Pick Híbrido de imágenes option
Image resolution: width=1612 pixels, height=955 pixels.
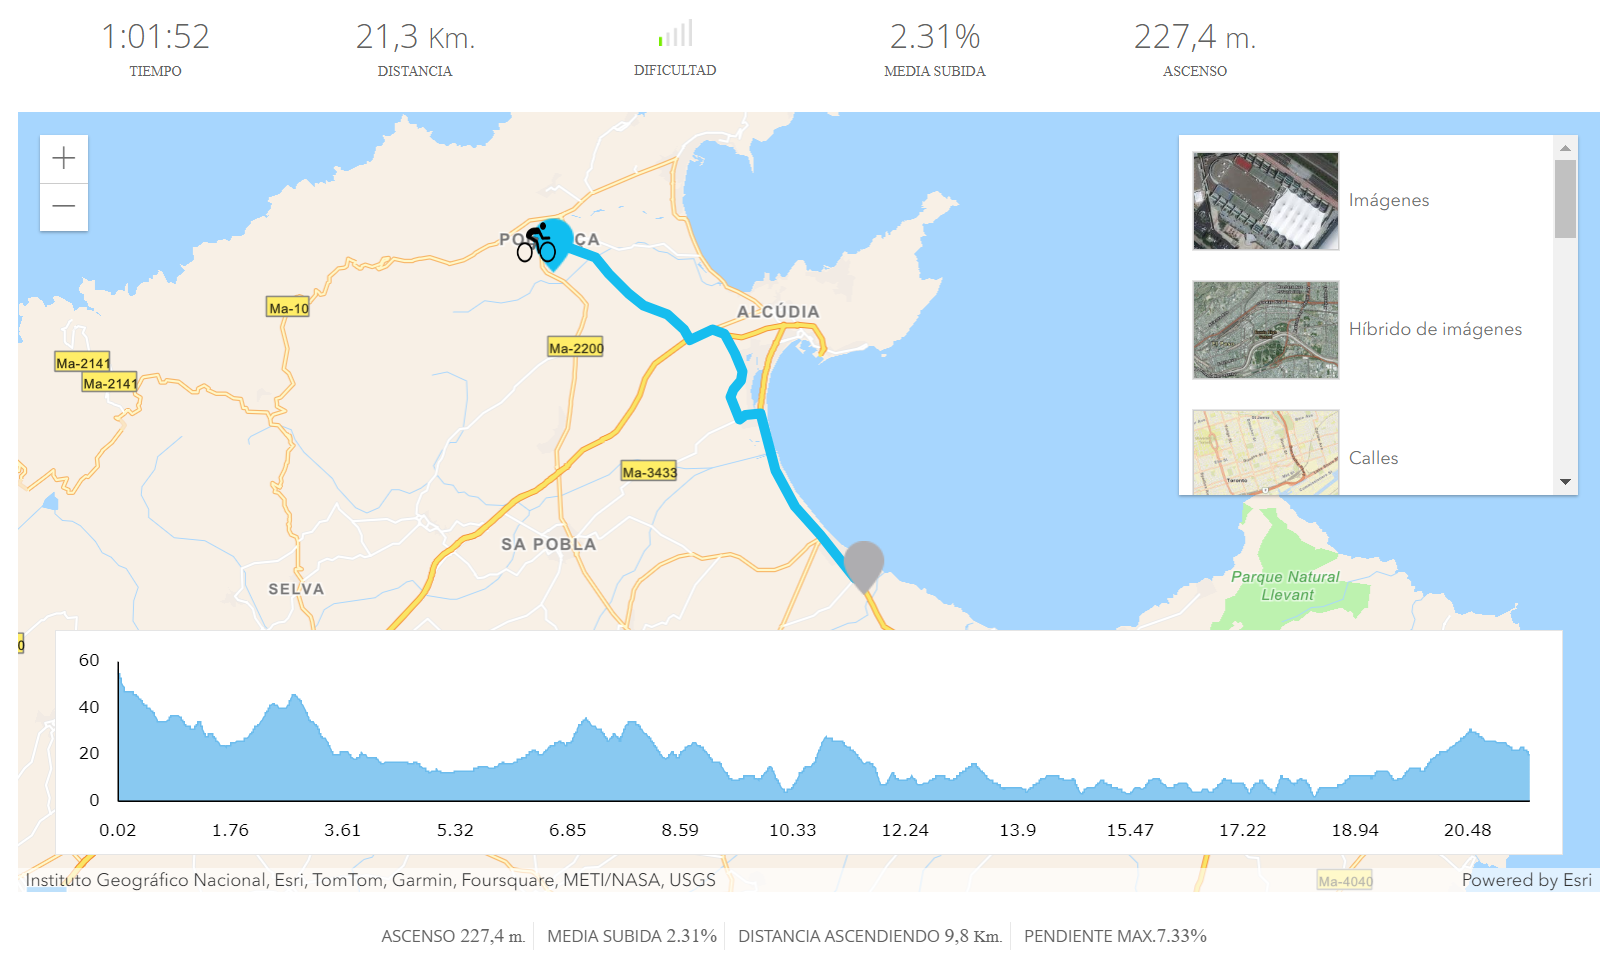tap(1434, 329)
